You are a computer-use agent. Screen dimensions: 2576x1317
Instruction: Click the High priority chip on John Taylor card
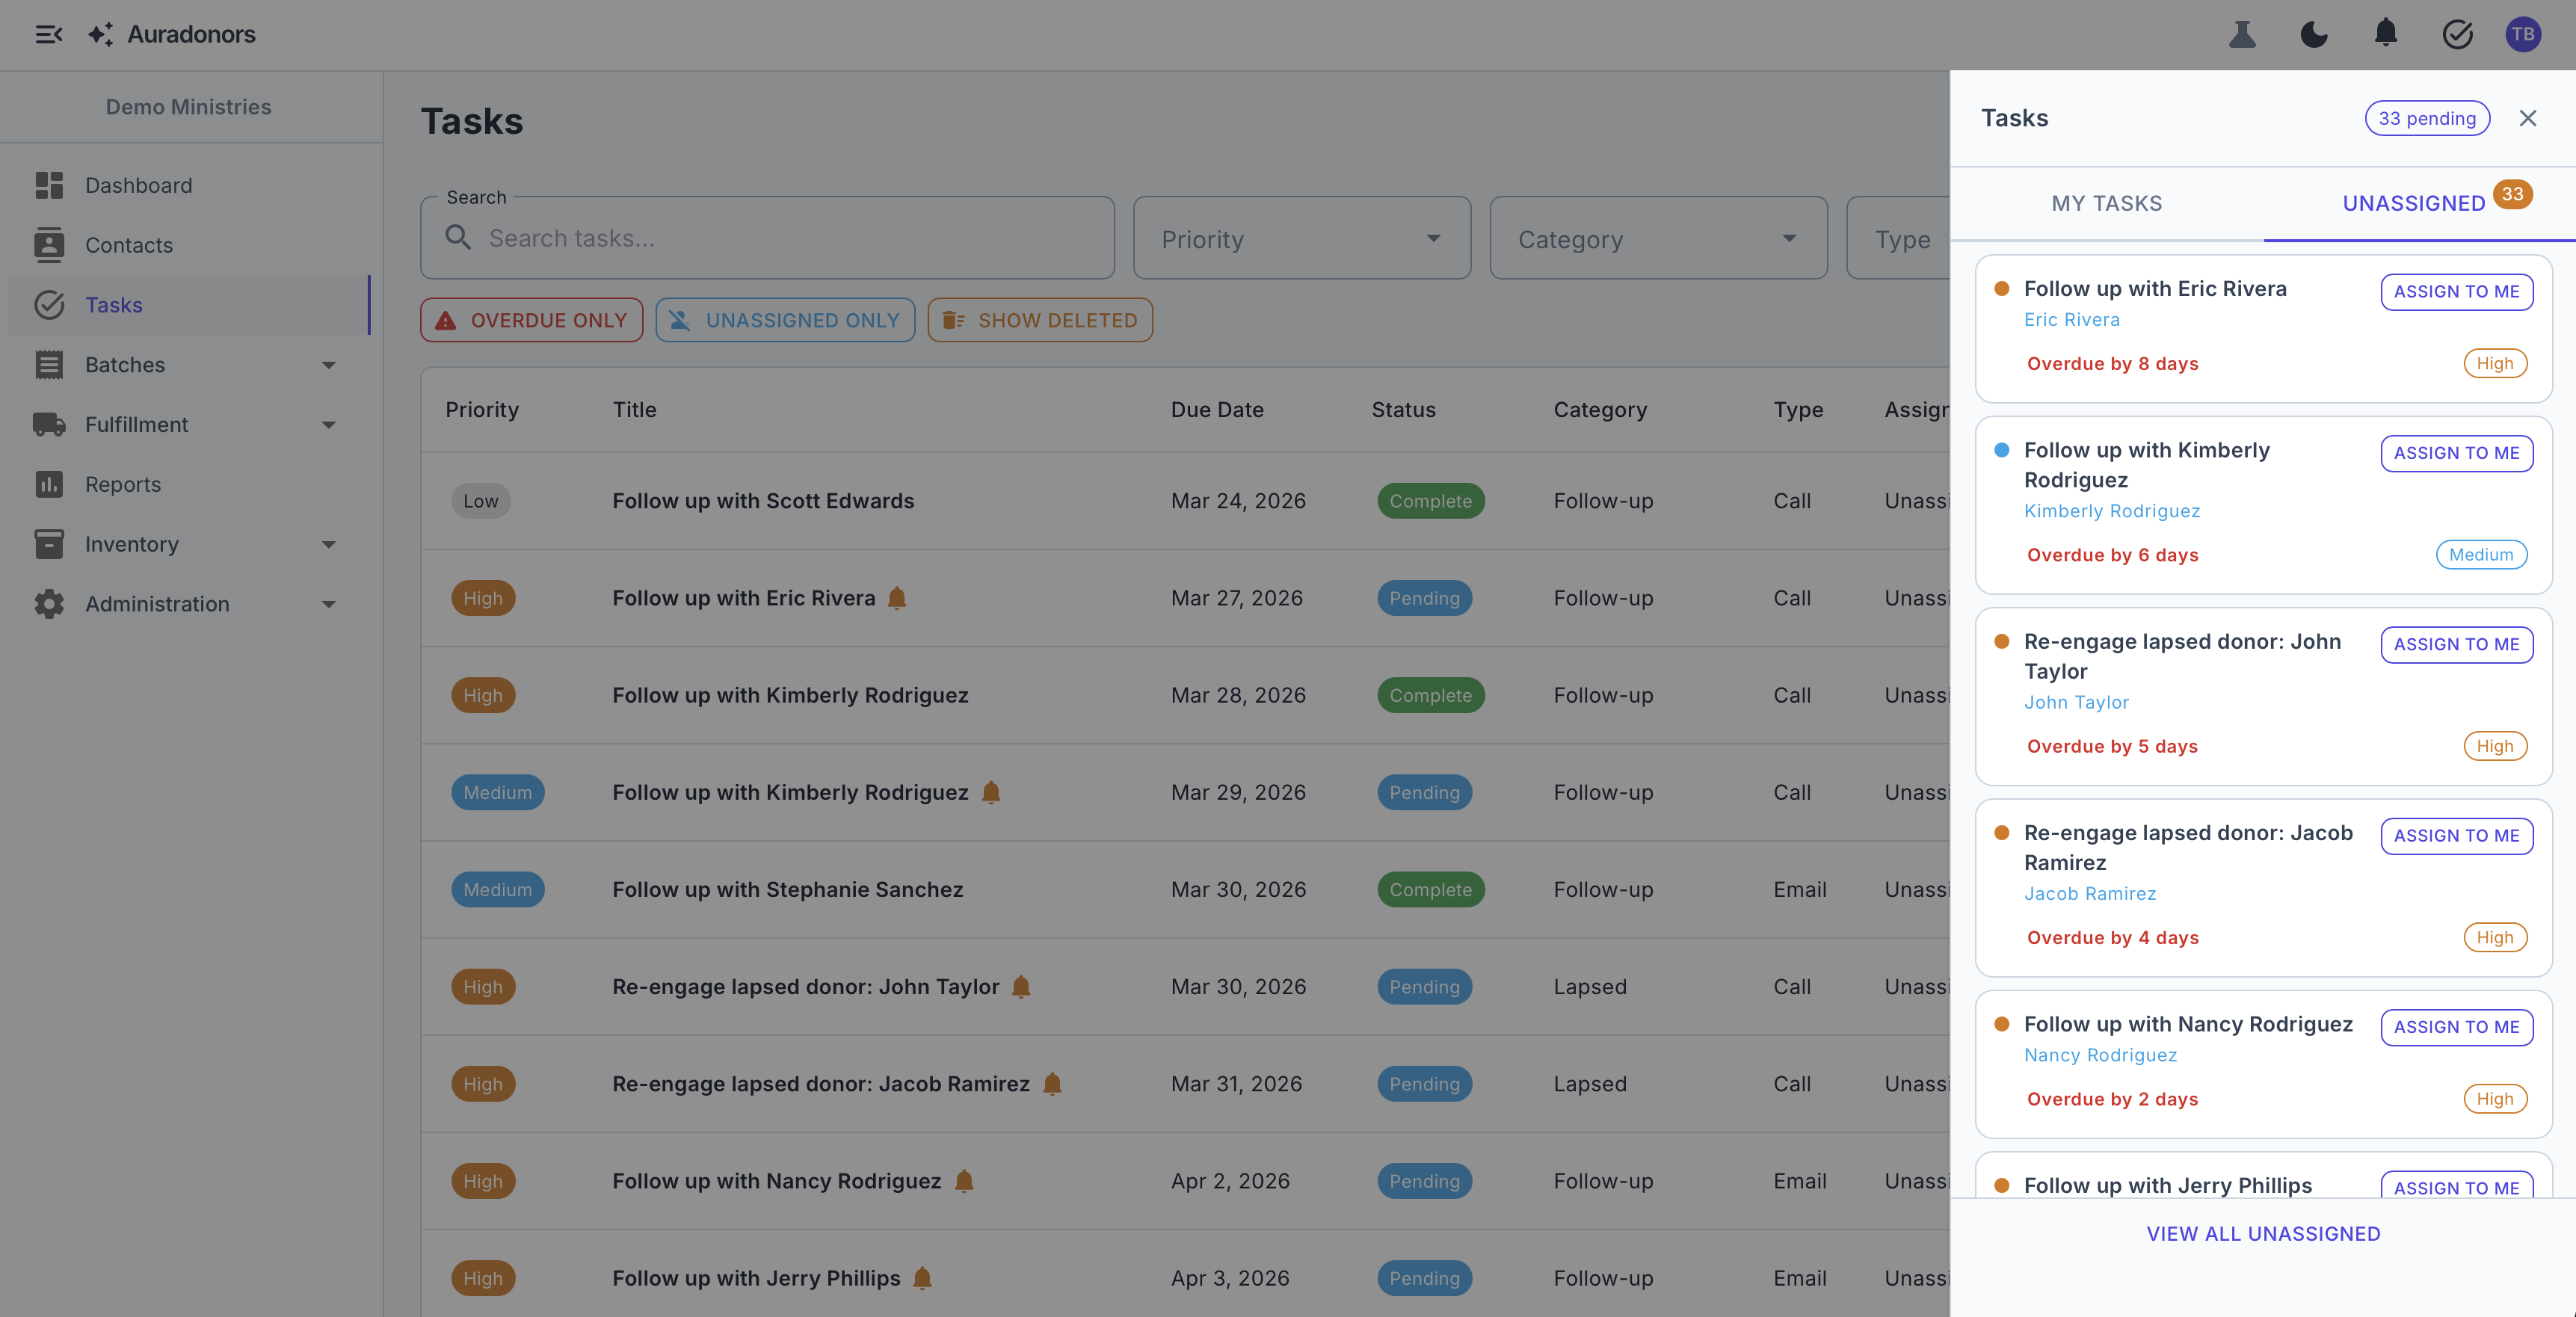tap(2494, 746)
